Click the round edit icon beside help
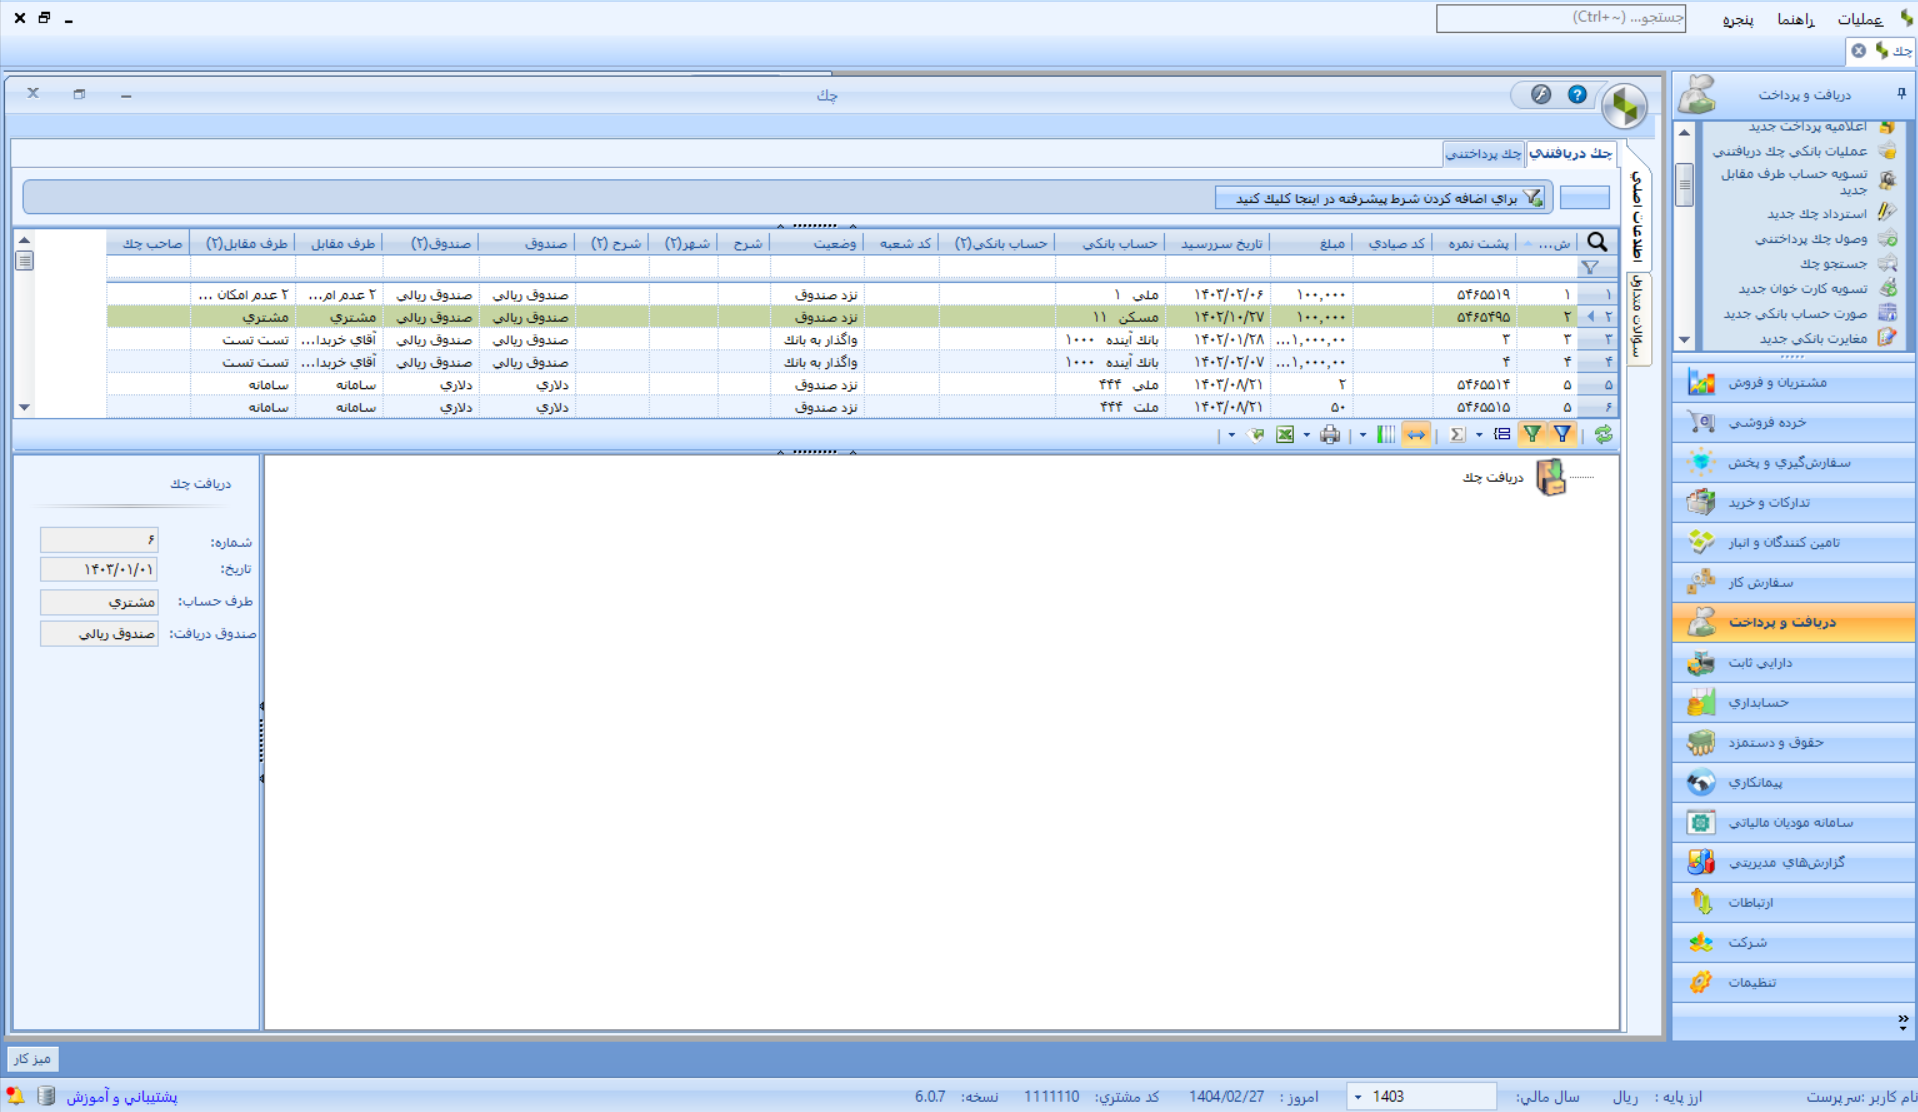The height and width of the screenshot is (1112, 1918). click(1541, 94)
